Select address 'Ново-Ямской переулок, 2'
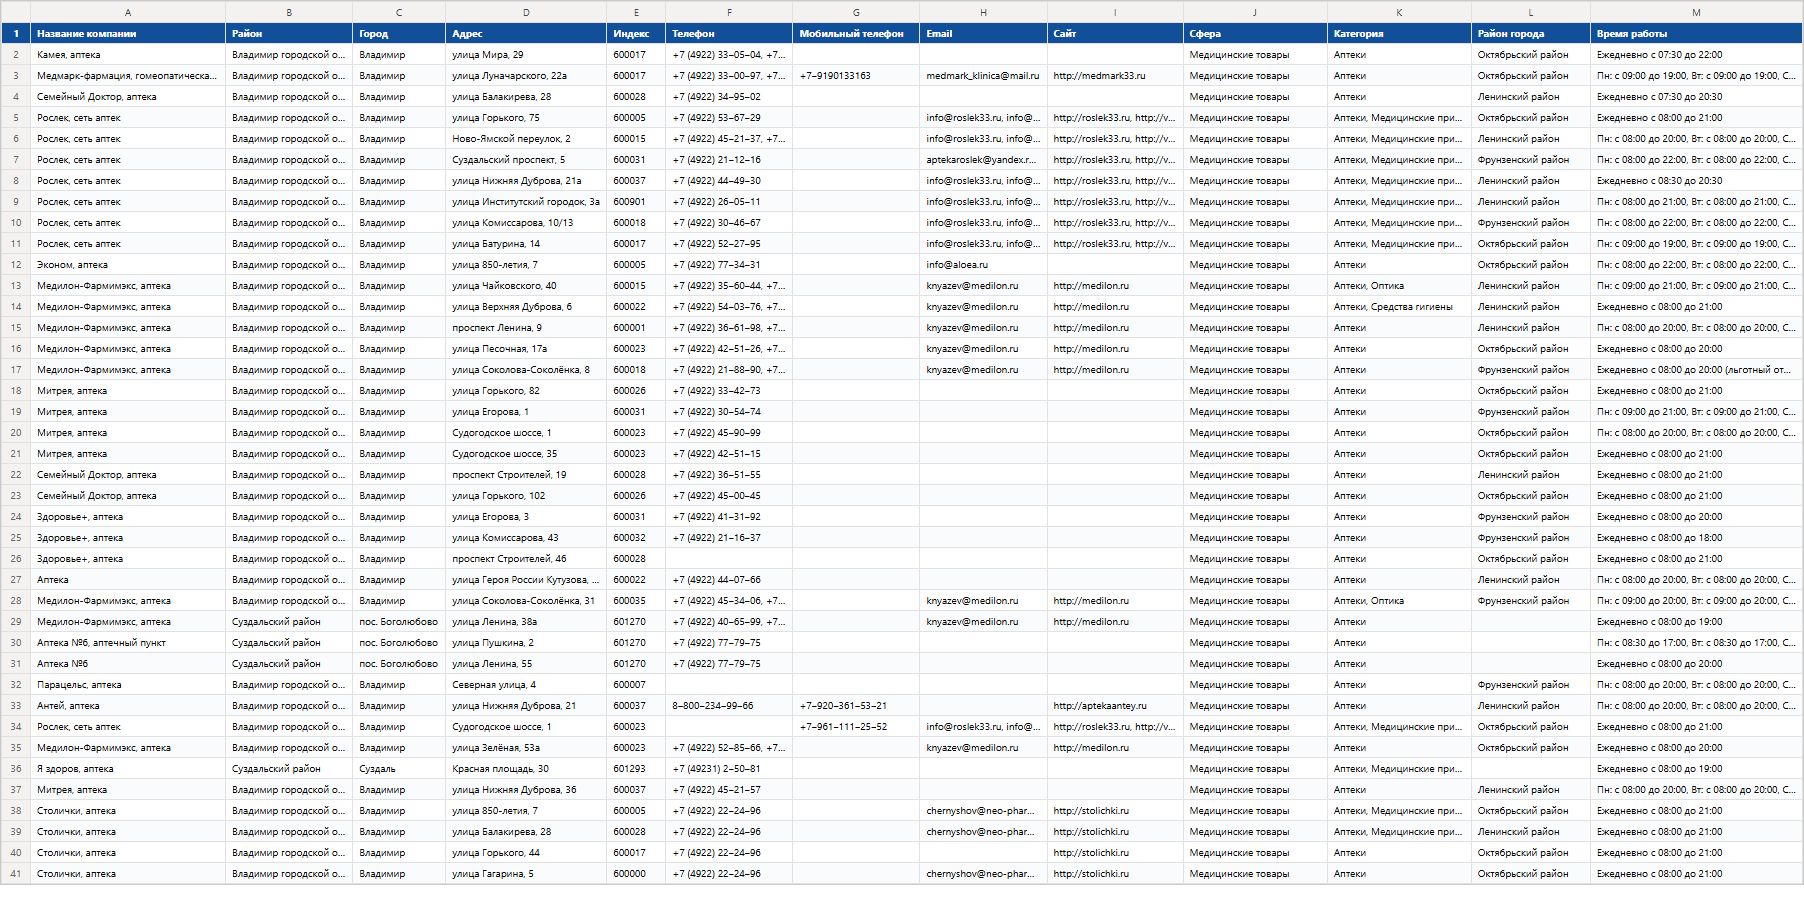This screenshot has width=1804, height=902. [x=526, y=139]
